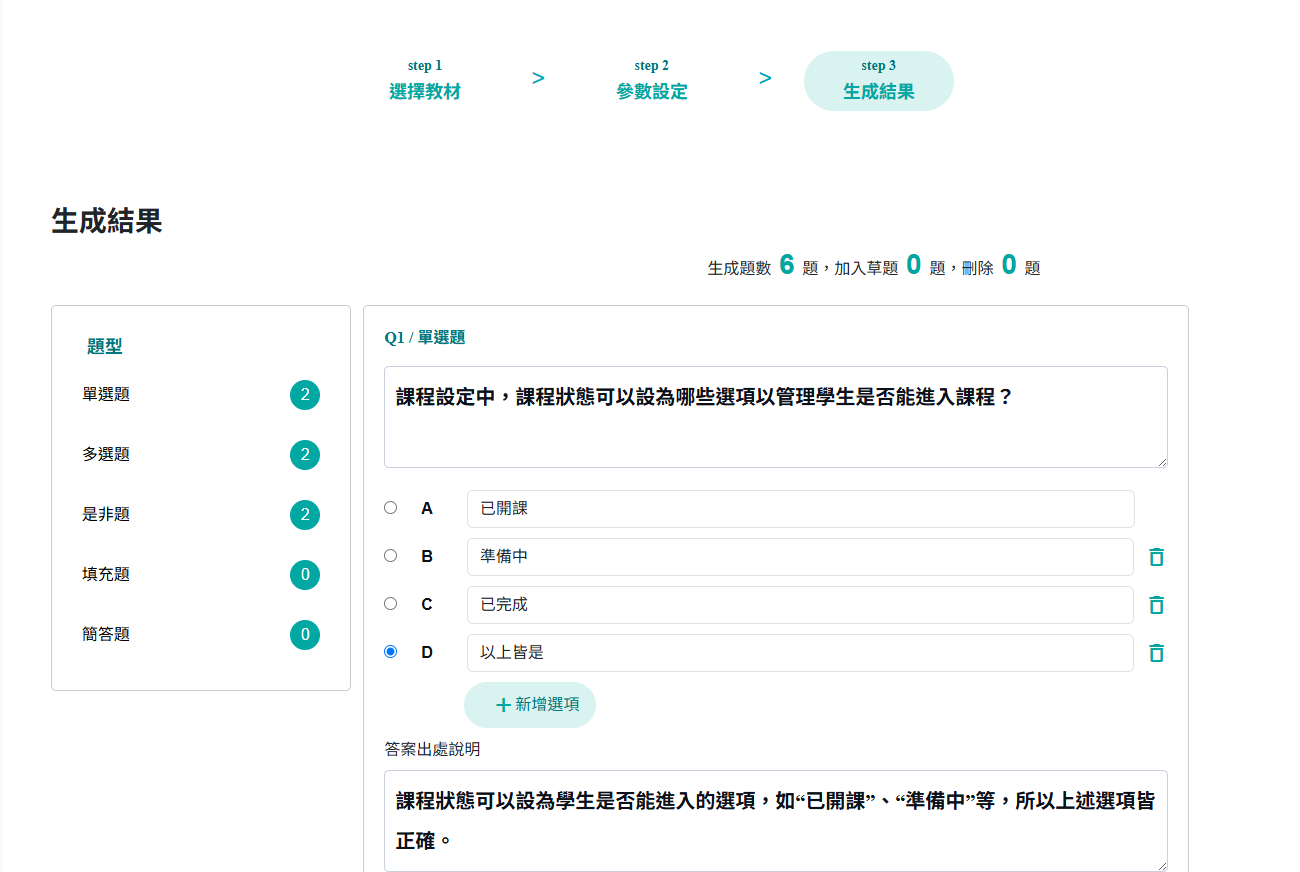Go to step 1 選擇教材
This screenshot has height=872, width=1300.
(x=425, y=81)
